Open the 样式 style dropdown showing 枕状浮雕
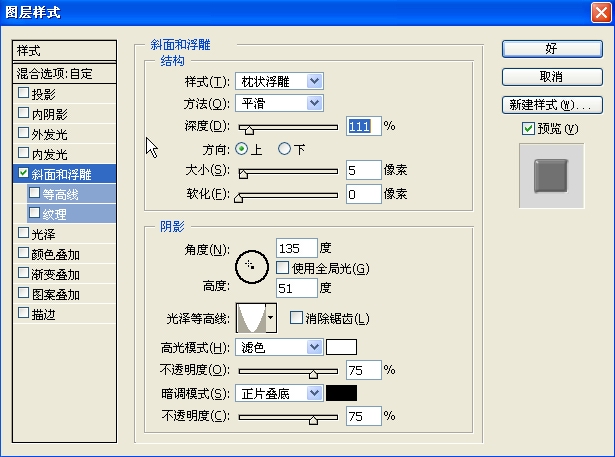 click(279, 82)
